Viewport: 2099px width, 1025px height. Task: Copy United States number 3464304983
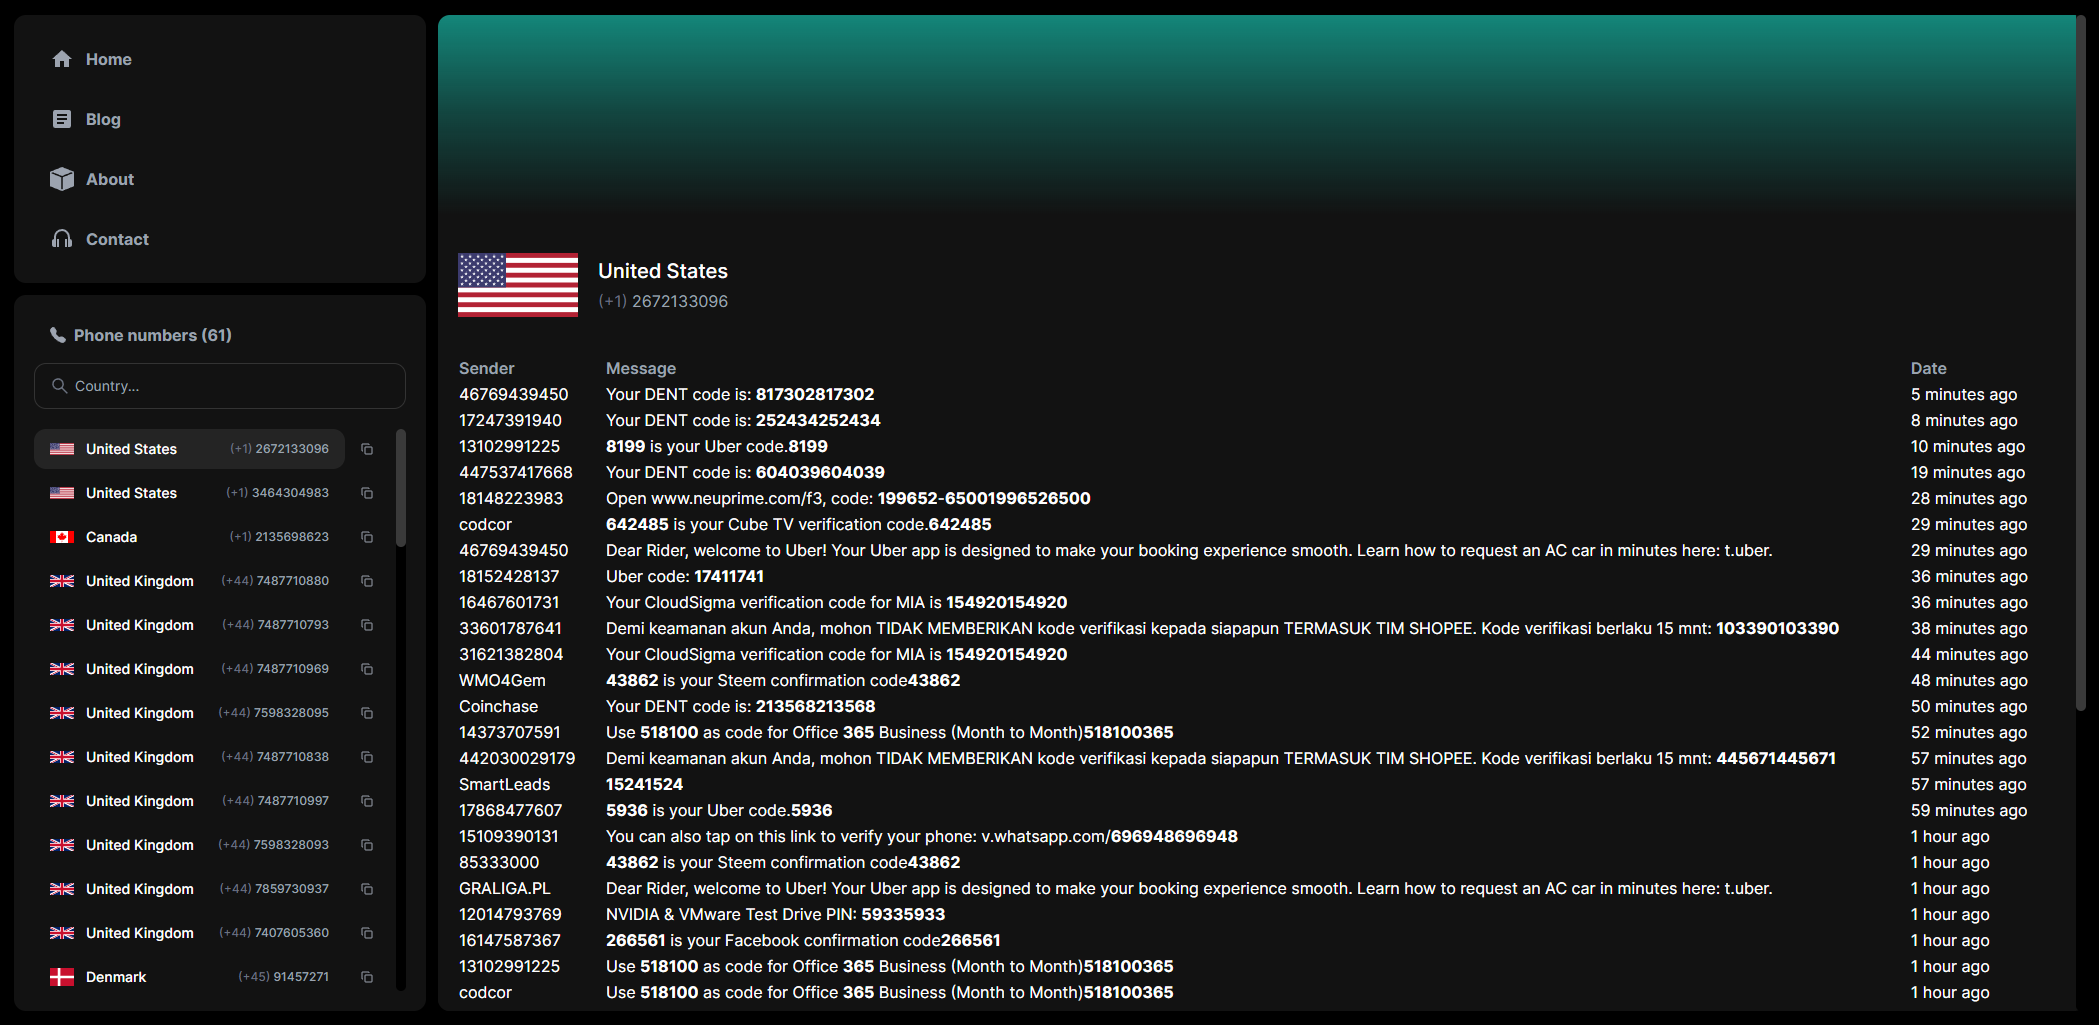[367, 493]
